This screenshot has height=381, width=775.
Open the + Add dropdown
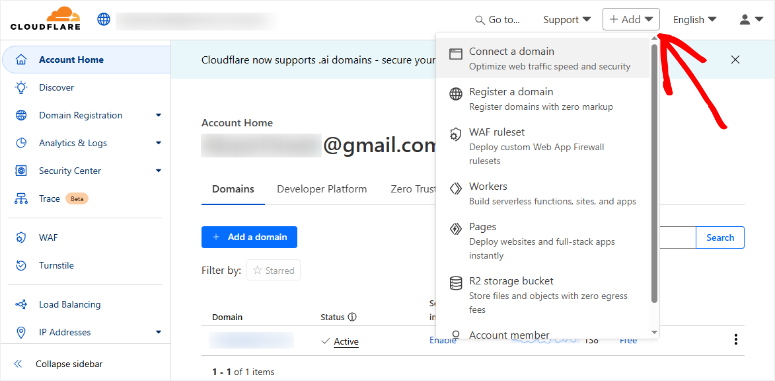click(x=631, y=20)
